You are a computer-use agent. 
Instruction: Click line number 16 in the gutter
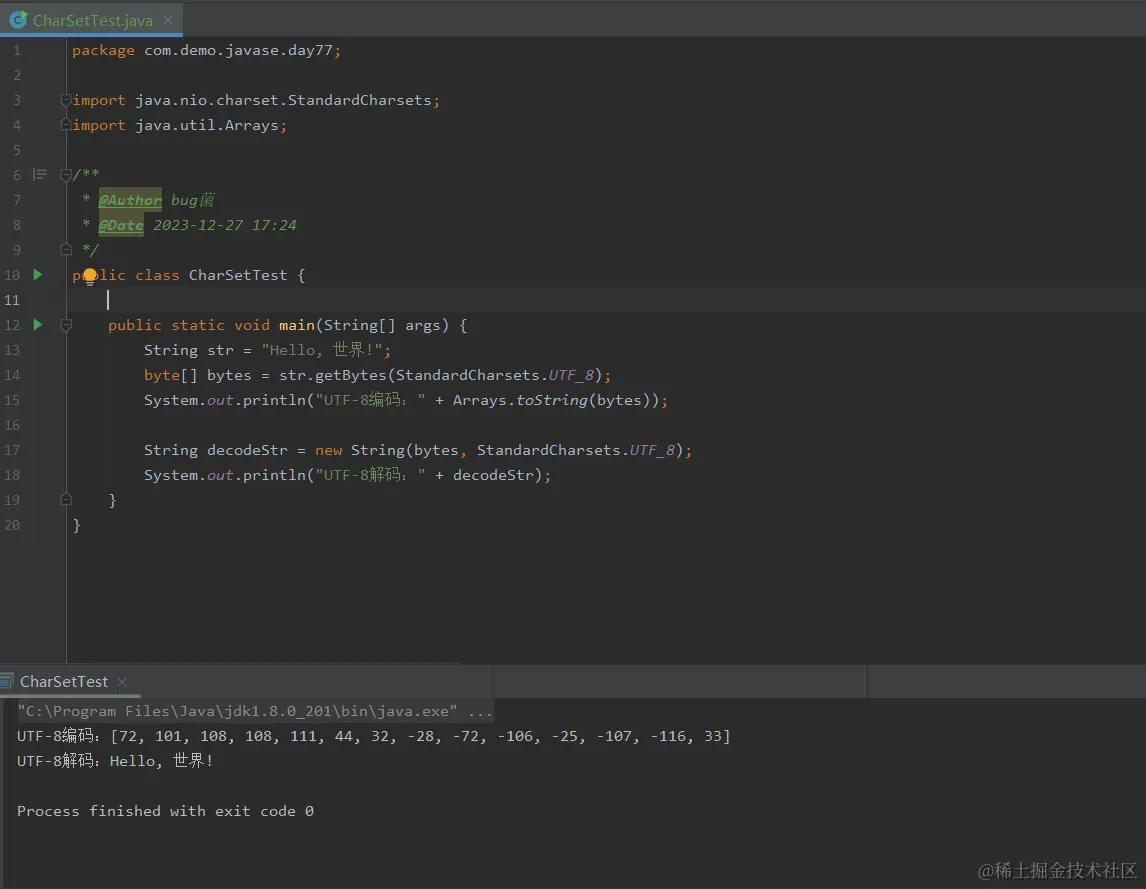pyautogui.click(x=12, y=425)
